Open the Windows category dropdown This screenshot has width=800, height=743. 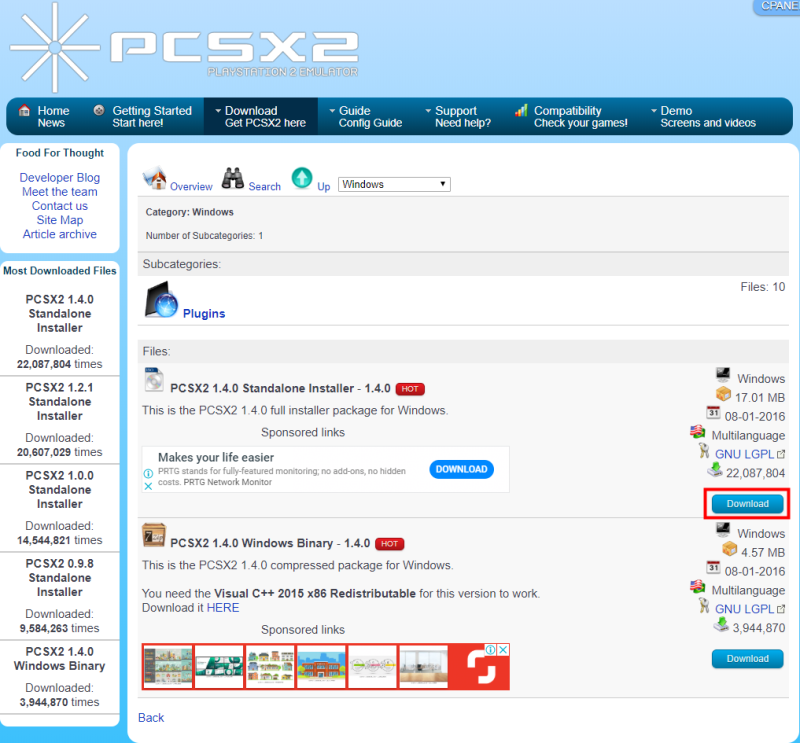(x=394, y=184)
